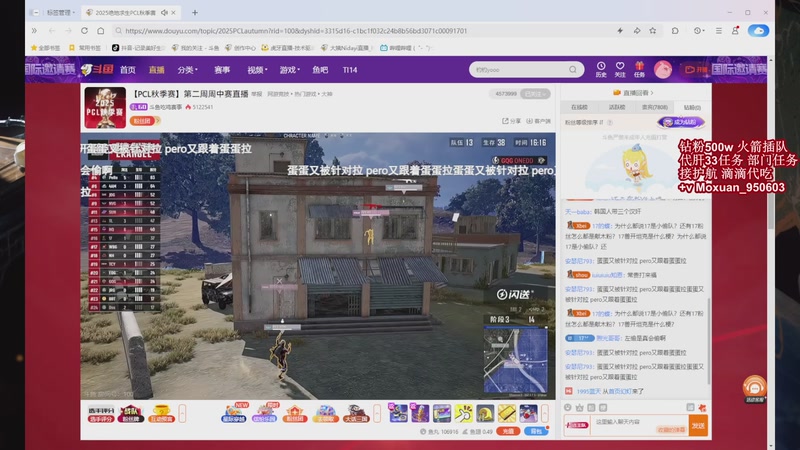Open the emoji icon above chat input

(567, 407)
